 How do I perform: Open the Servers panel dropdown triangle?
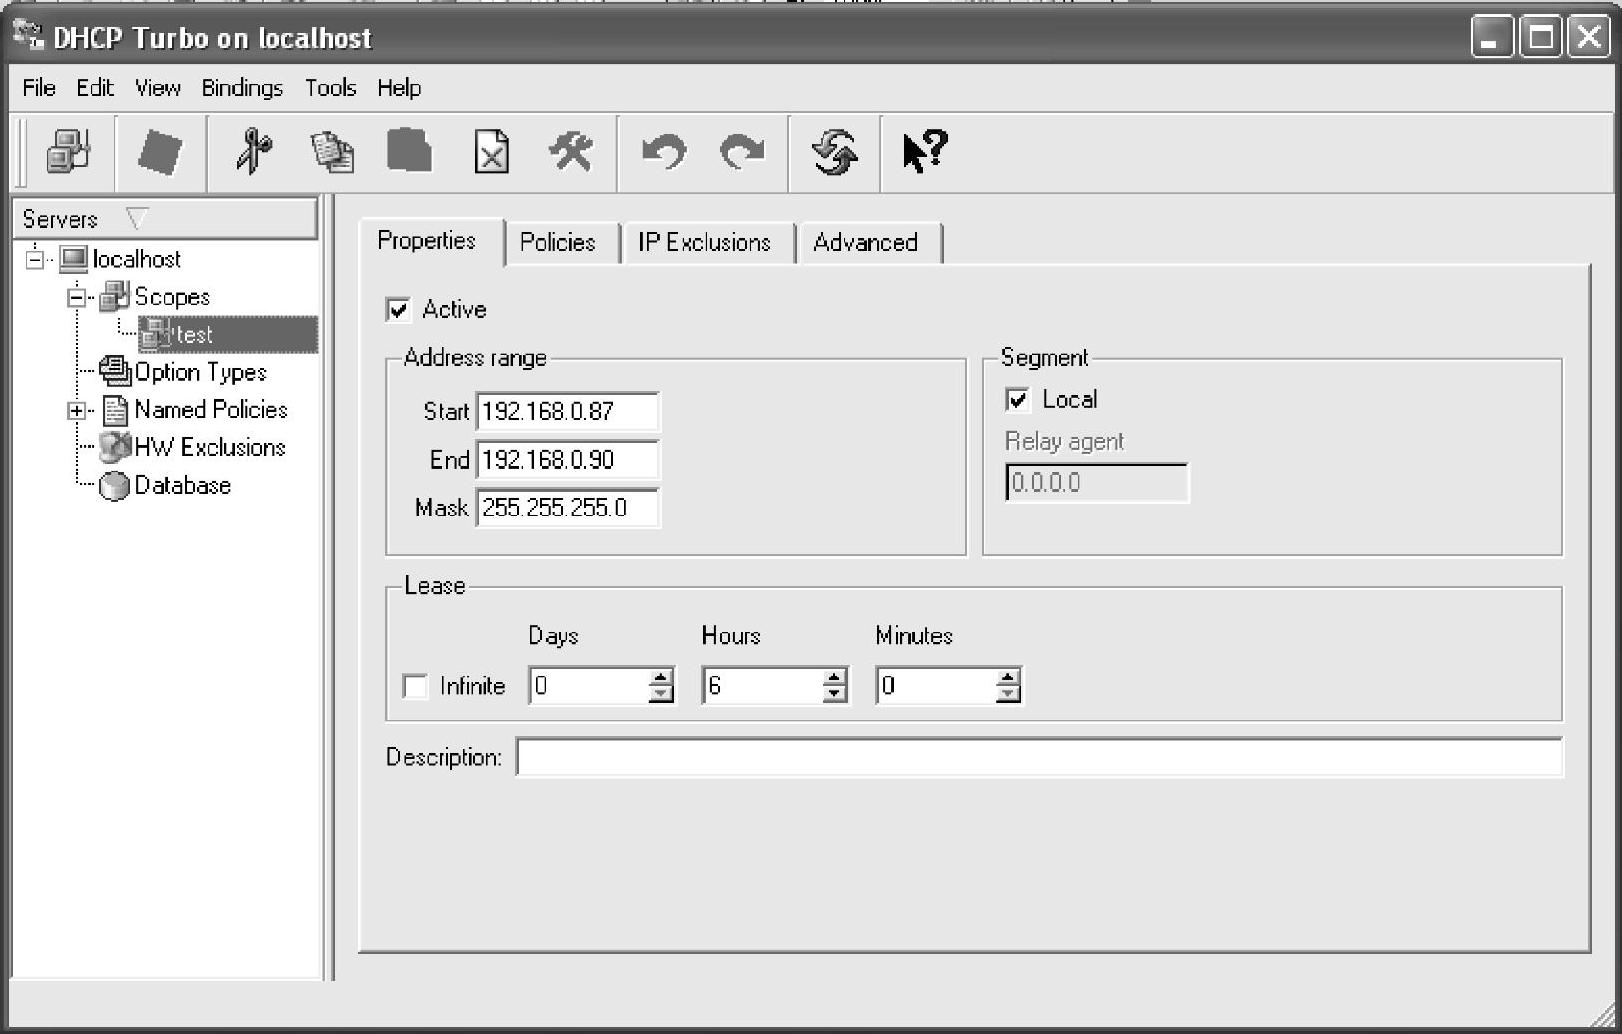(x=137, y=218)
